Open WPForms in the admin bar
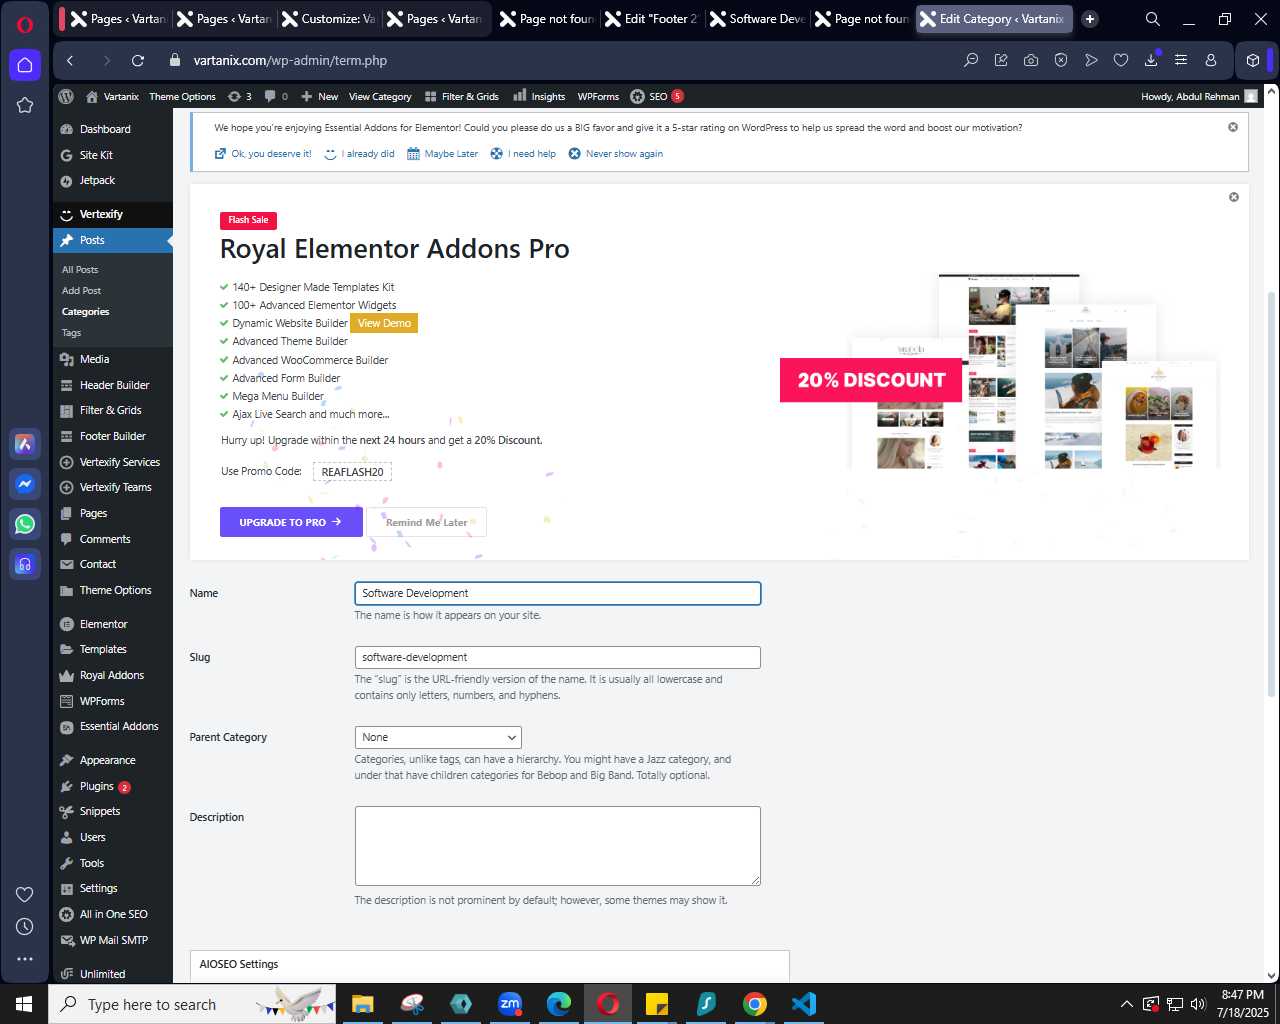This screenshot has height=1024, width=1280. point(598,96)
